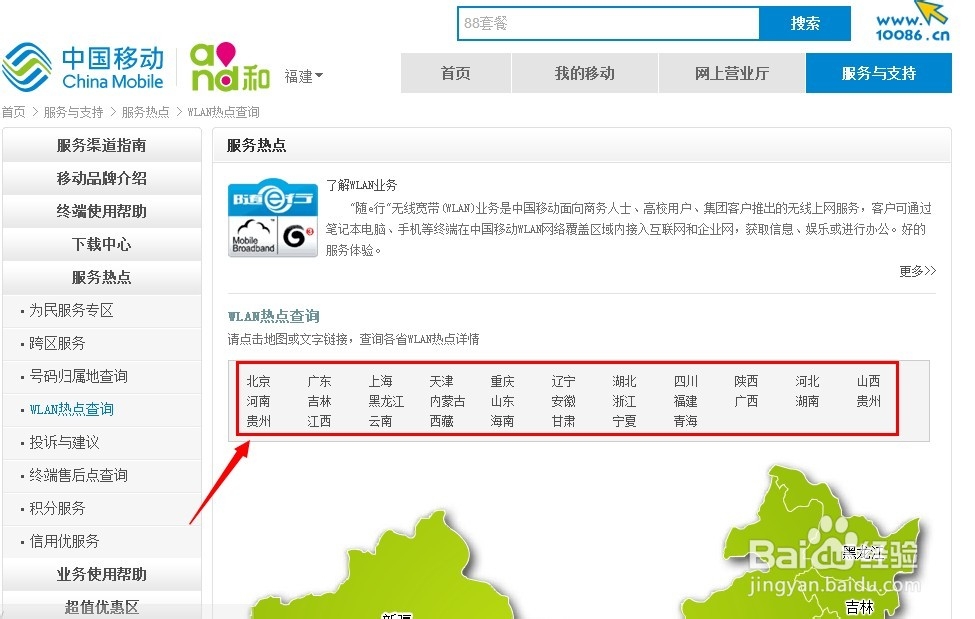Click 黑龙江 in the province text list
The height and width of the screenshot is (619, 975).
[x=386, y=401]
